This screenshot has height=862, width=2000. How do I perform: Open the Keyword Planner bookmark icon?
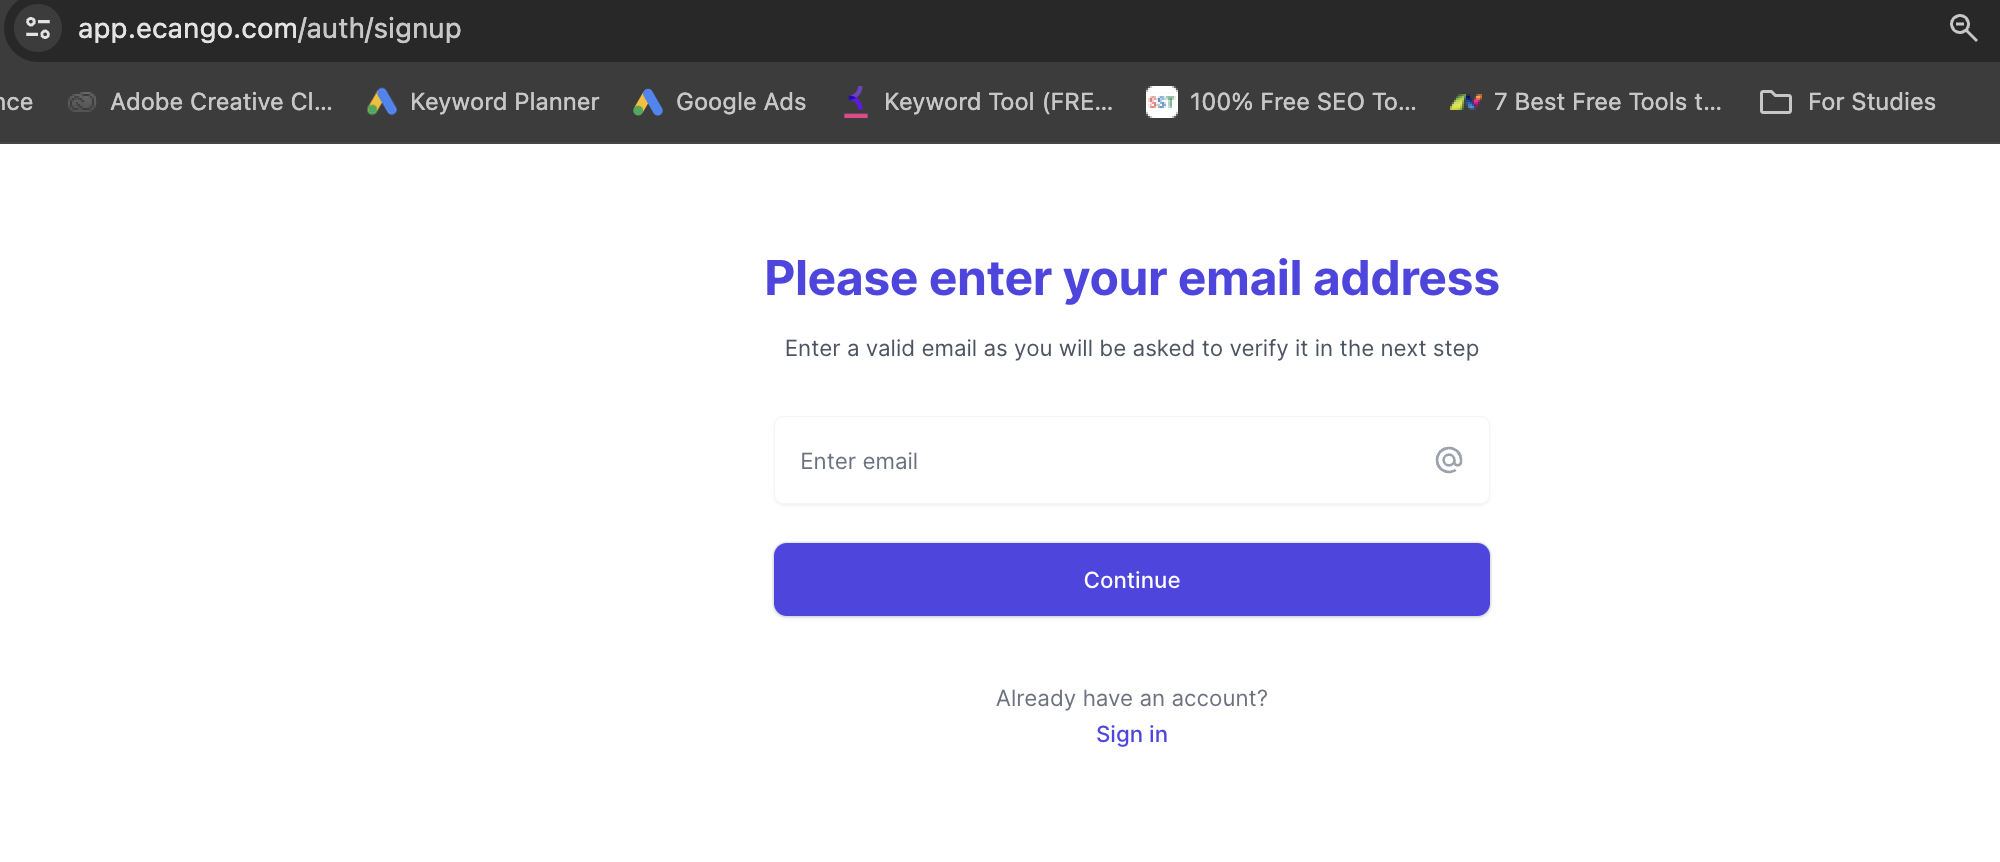coord(383,101)
